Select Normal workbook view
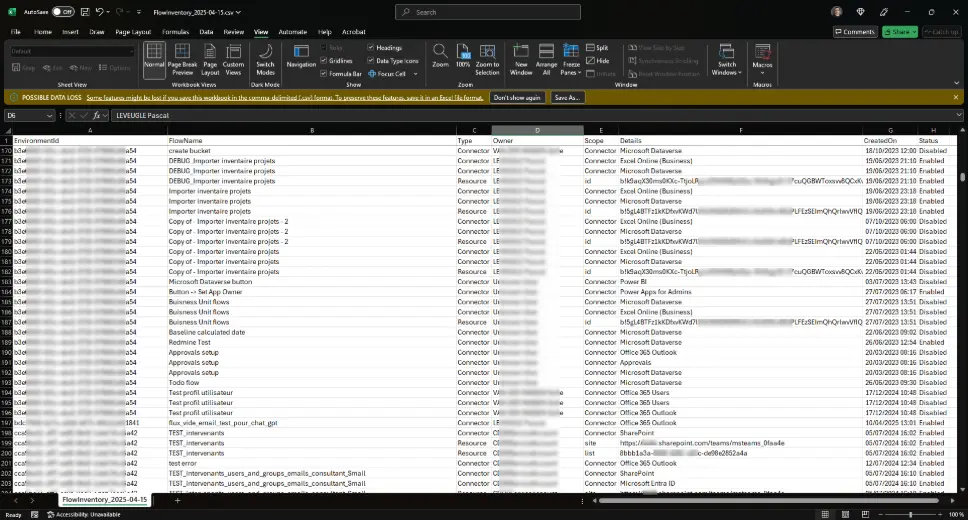The height and width of the screenshot is (520, 968). point(154,60)
